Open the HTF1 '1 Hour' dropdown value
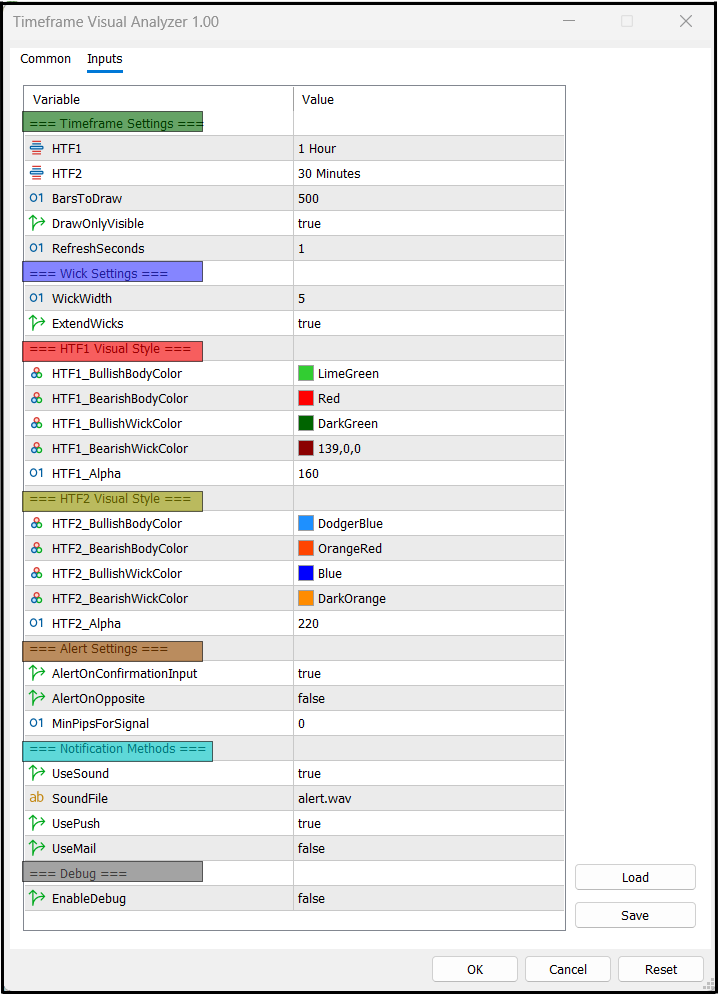 [x=428, y=148]
